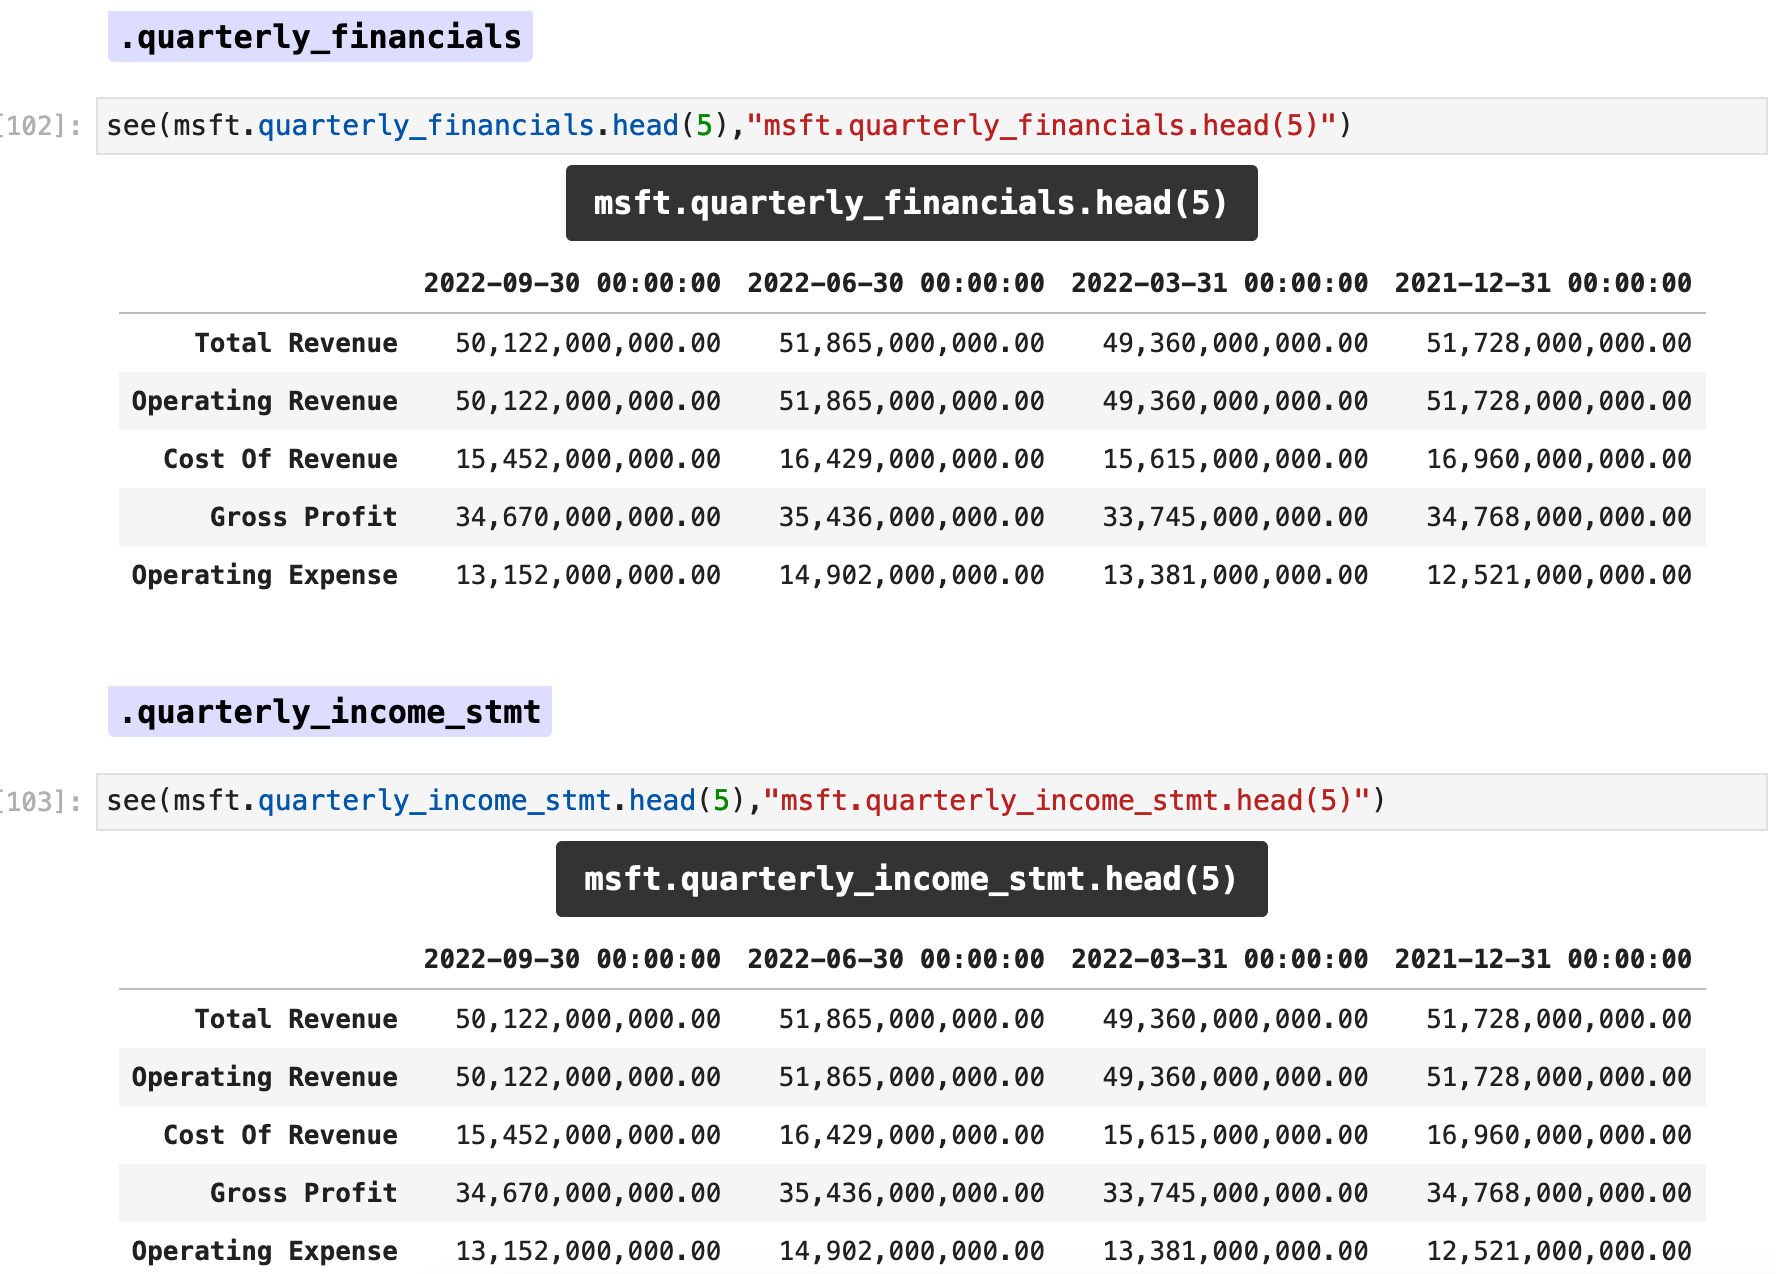
Task: Click Operating Revenue 51,728,000,000.00 cell in quarterly_financials table
Action: click(x=1559, y=401)
